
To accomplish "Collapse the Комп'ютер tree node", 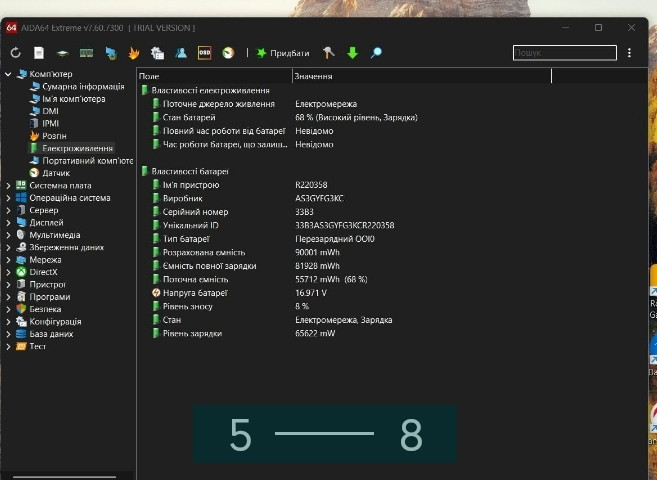I will [x=9, y=74].
